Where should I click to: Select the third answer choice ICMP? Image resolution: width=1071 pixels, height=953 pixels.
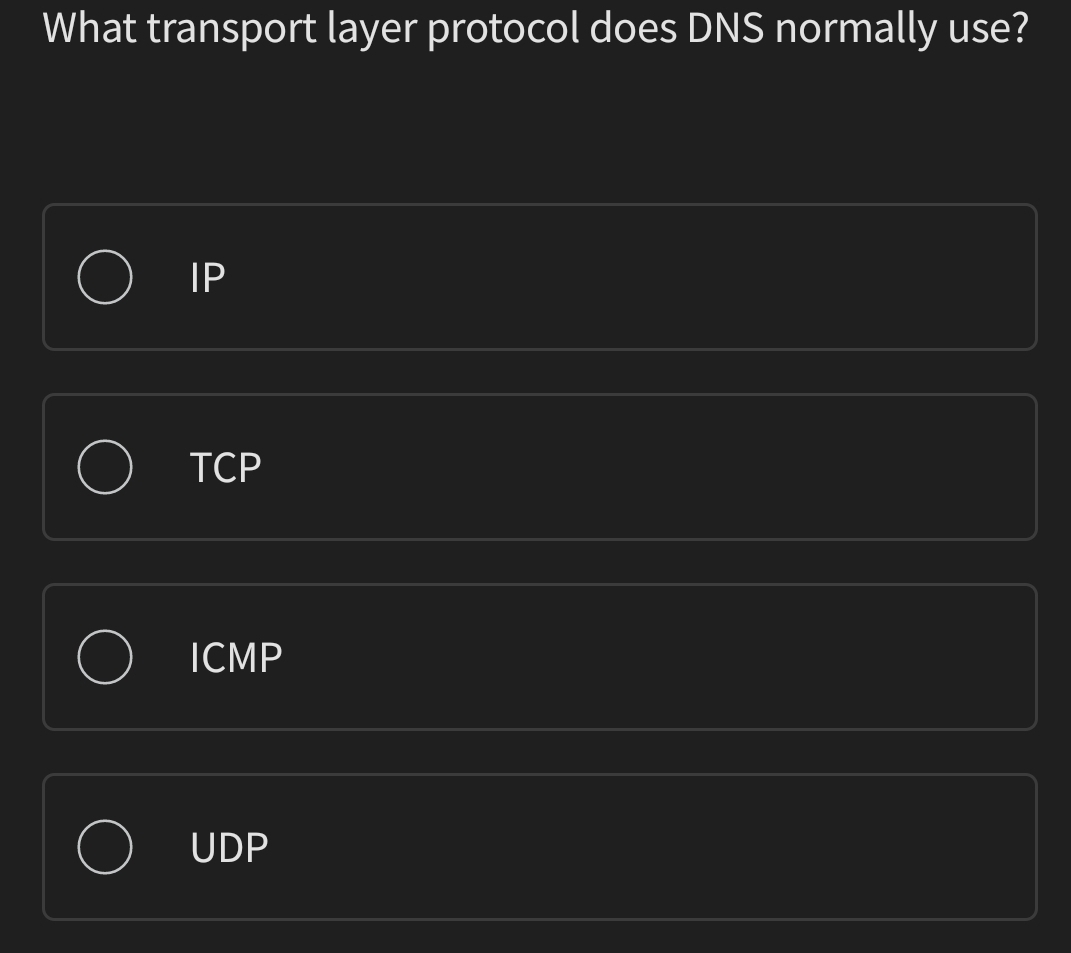coord(540,656)
